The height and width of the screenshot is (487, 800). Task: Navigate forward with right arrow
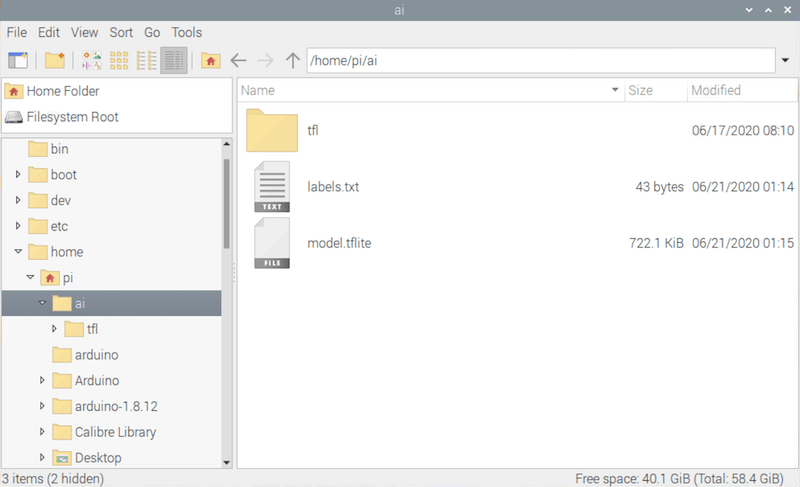[x=265, y=61]
